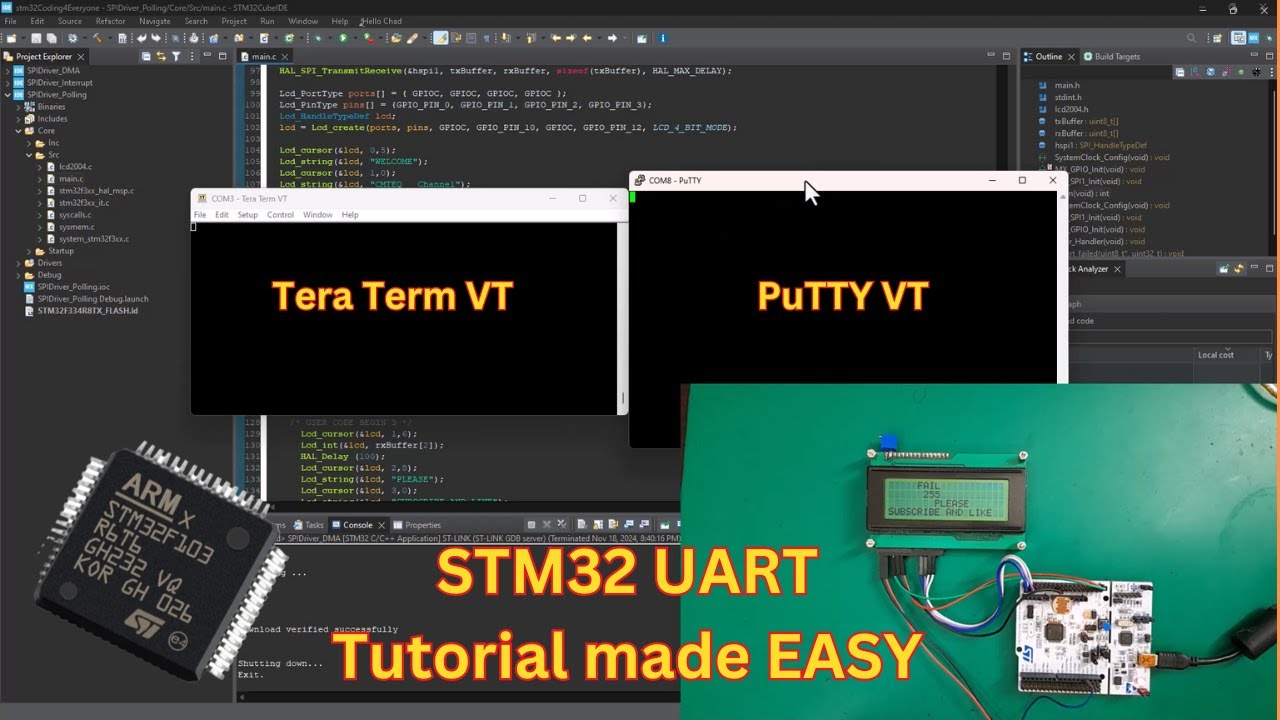
Task: Click the first Outline toolbar icon
Action: point(1180,72)
